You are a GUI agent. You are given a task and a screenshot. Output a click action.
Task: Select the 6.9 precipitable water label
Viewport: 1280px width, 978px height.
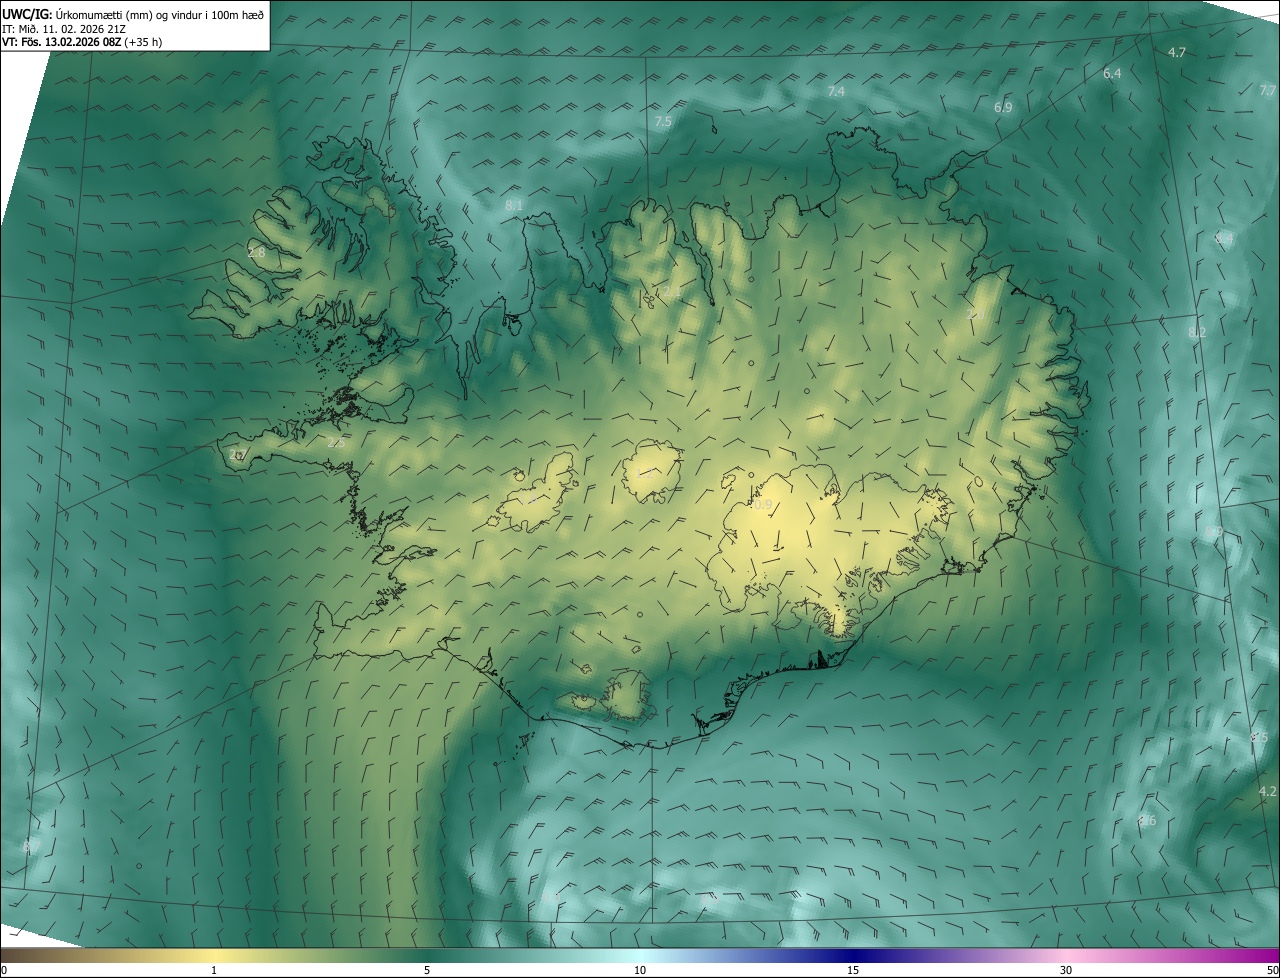tap(1002, 107)
